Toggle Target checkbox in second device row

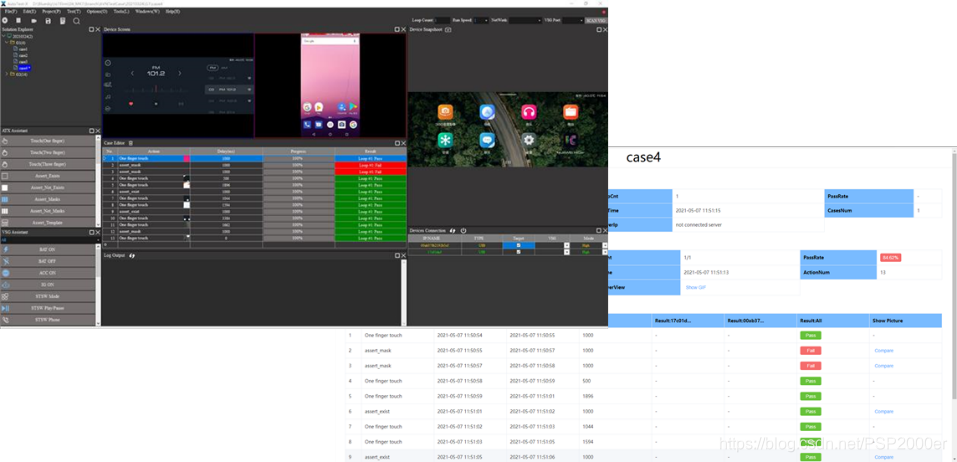pos(519,251)
